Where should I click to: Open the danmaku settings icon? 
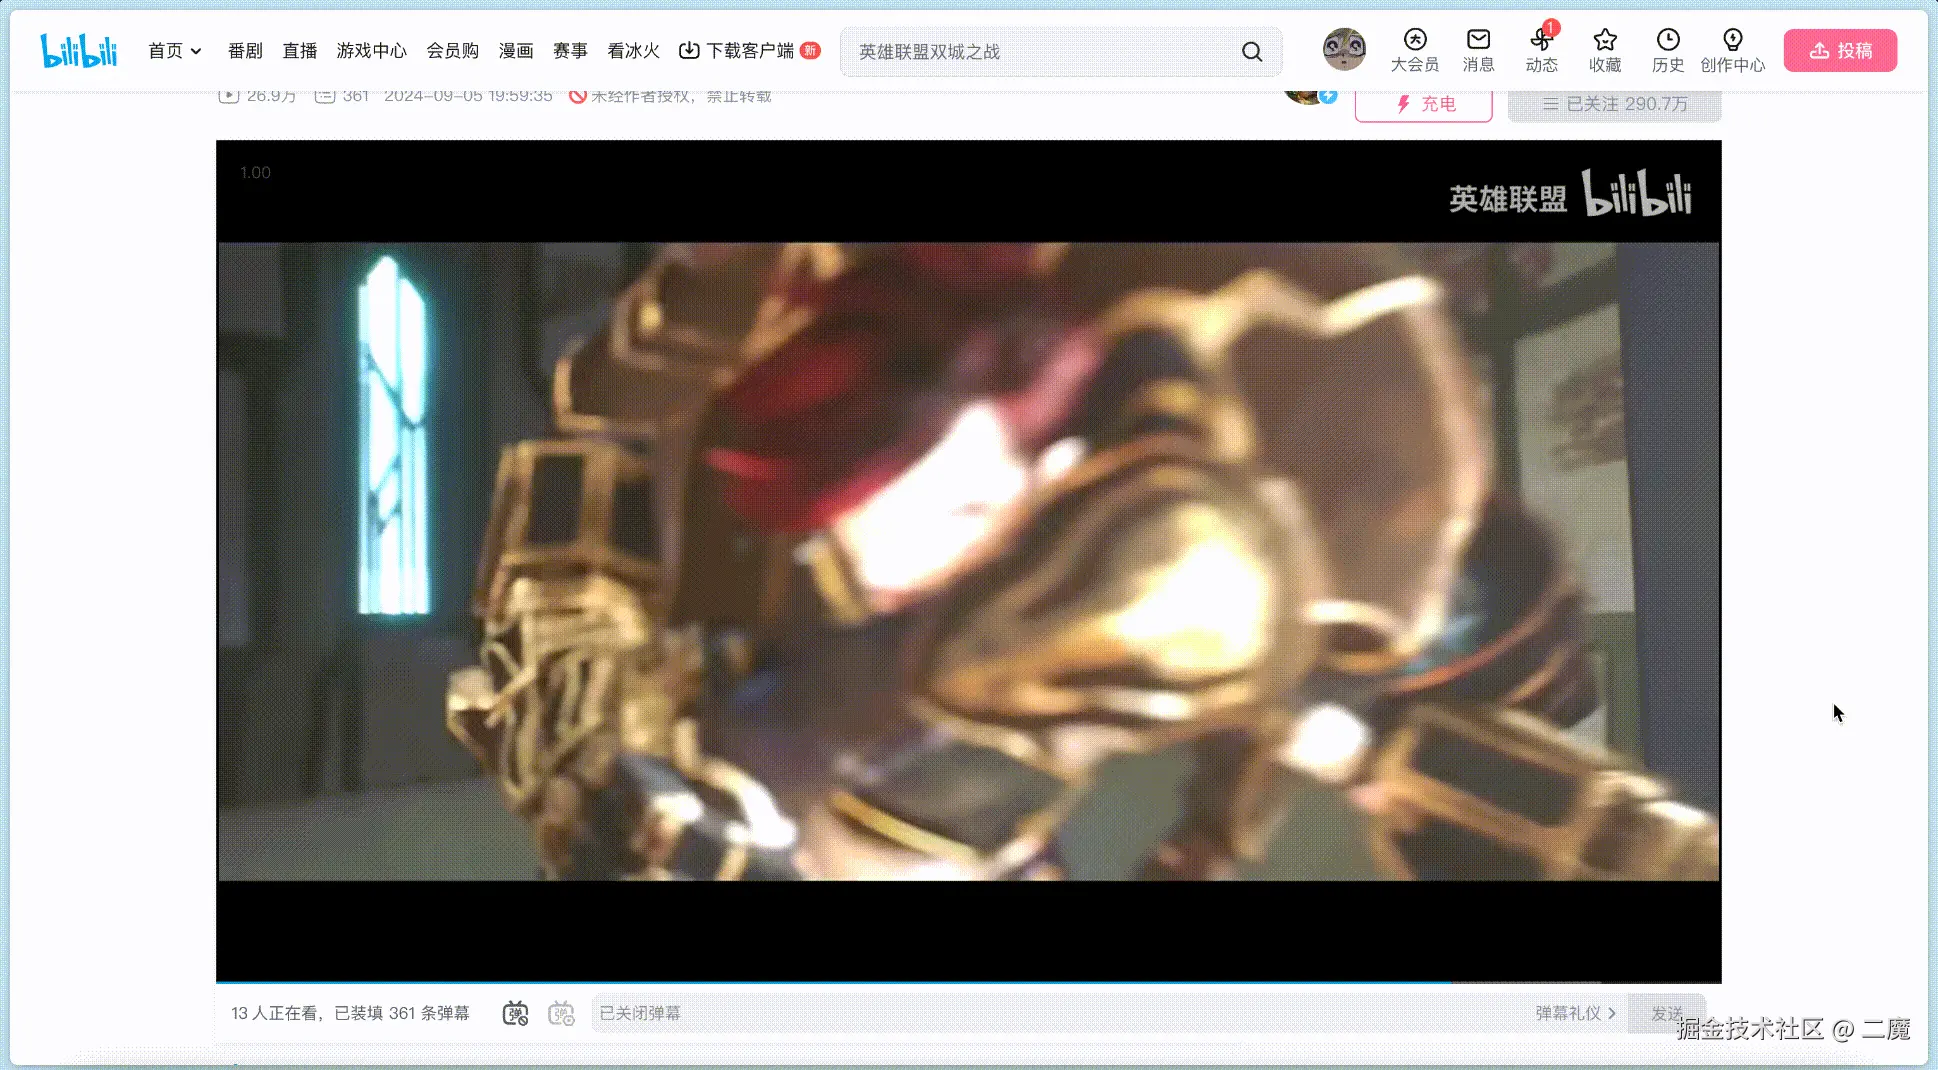point(562,1013)
